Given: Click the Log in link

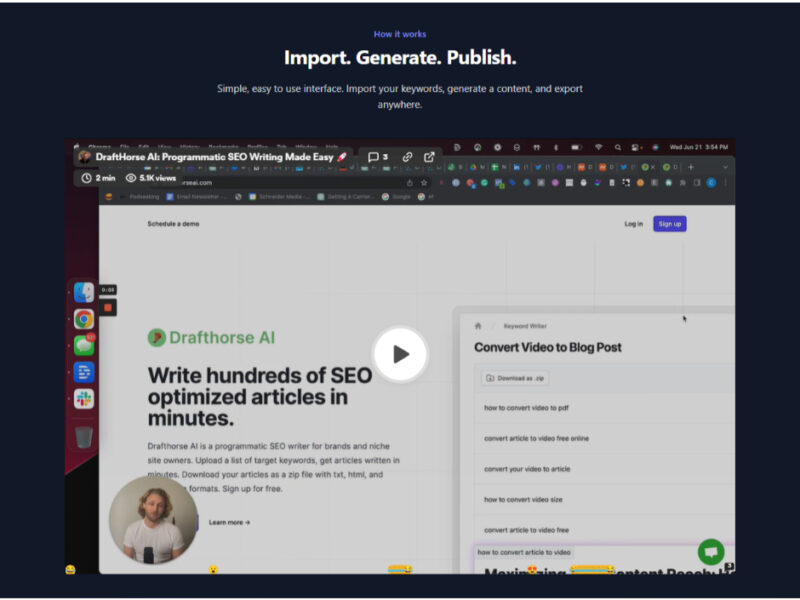Looking at the screenshot, I should tap(633, 224).
